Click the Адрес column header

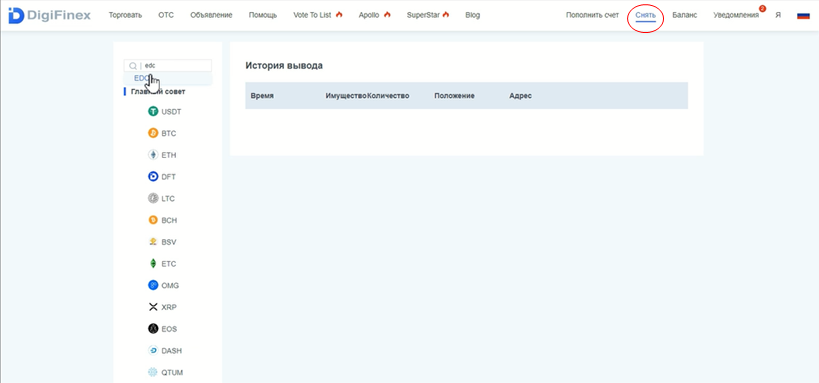520,96
